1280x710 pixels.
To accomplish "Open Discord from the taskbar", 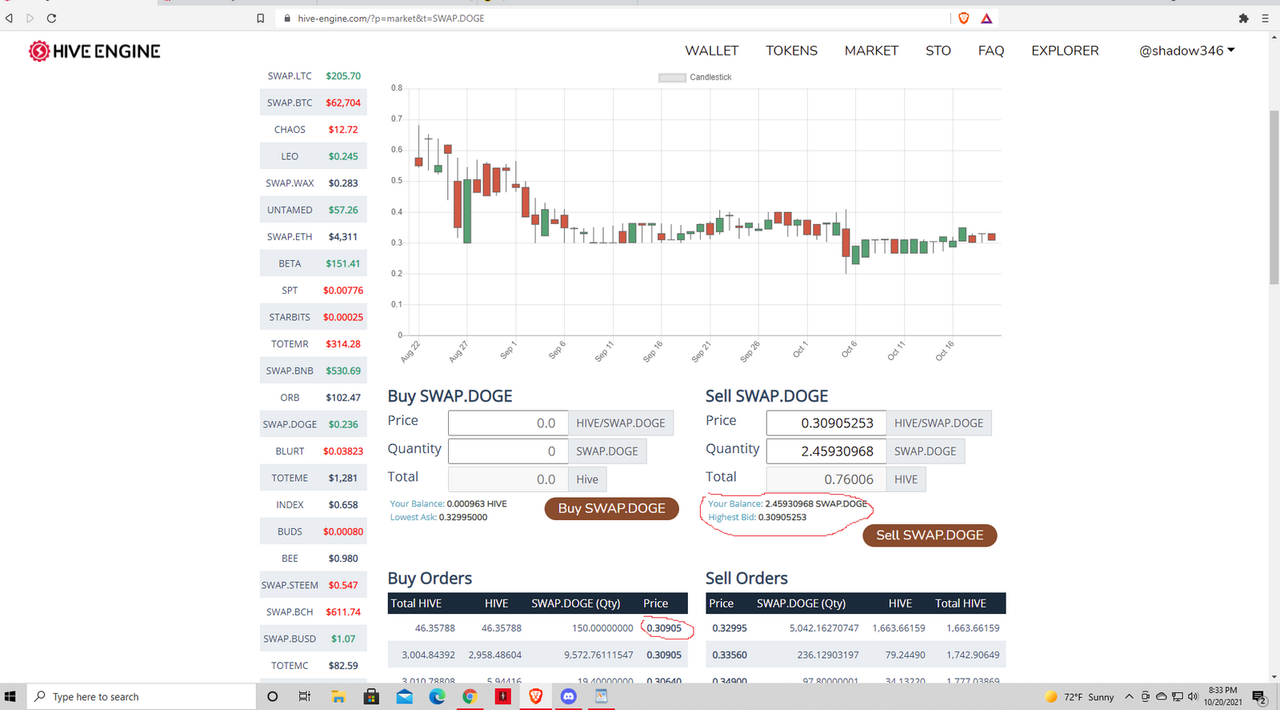I will 568,696.
